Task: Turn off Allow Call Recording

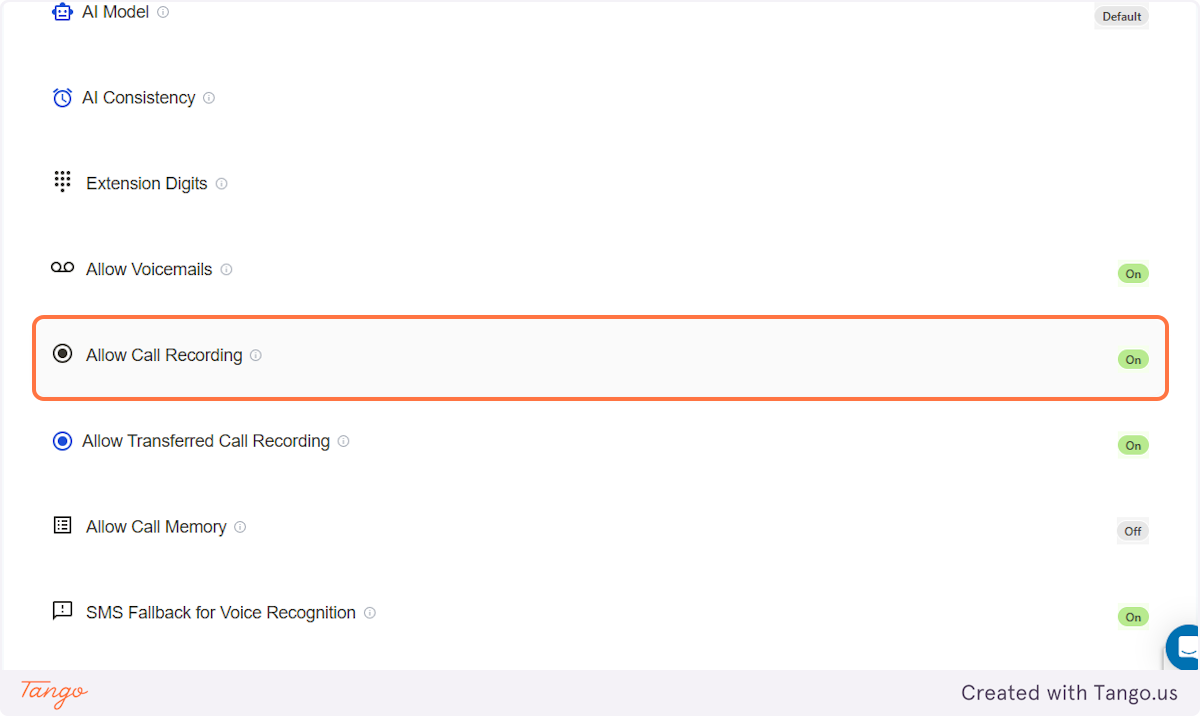Action: coord(1132,359)
